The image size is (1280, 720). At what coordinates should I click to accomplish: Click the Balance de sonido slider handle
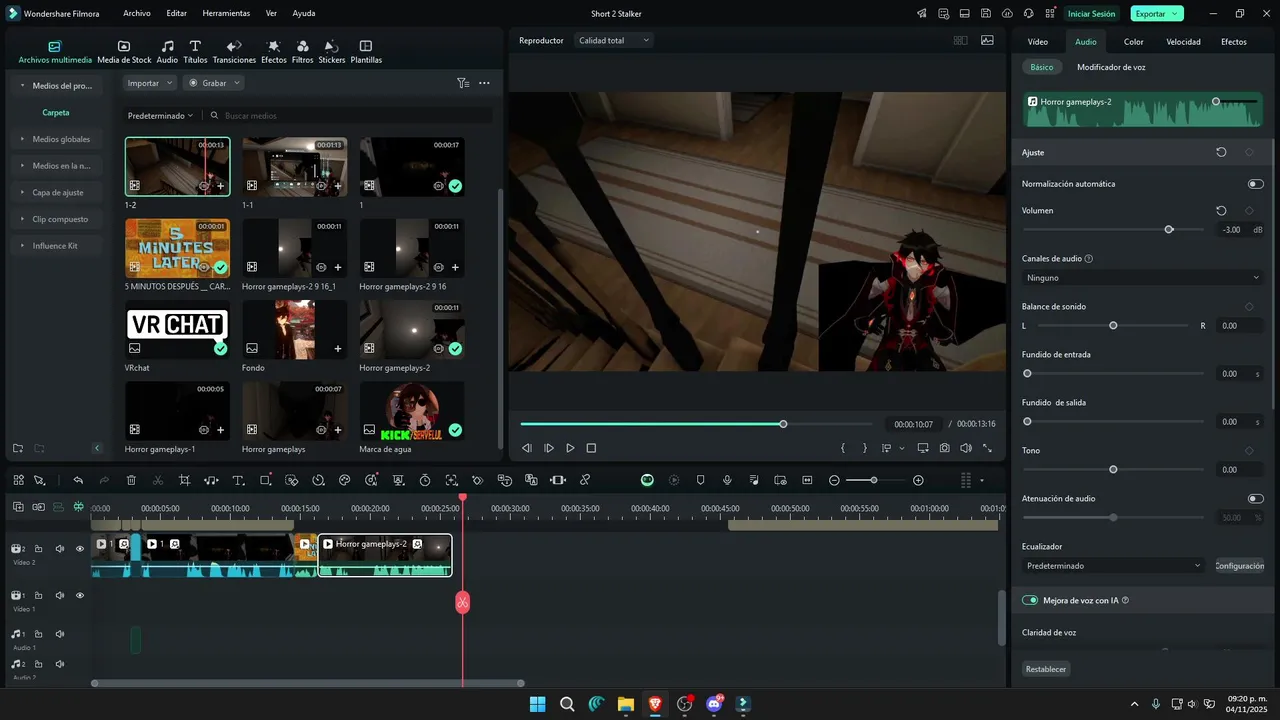tap(1113, 326)
